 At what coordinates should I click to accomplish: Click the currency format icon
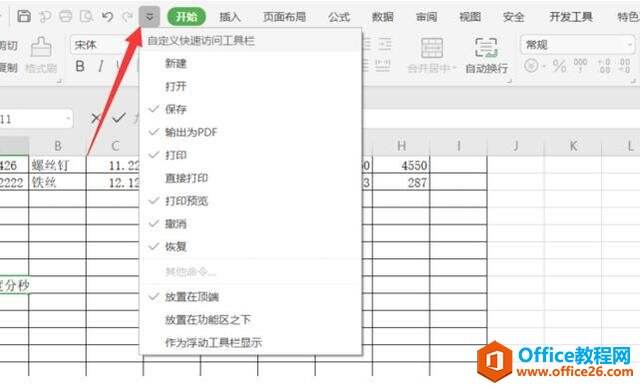click(x=531, y=65)
